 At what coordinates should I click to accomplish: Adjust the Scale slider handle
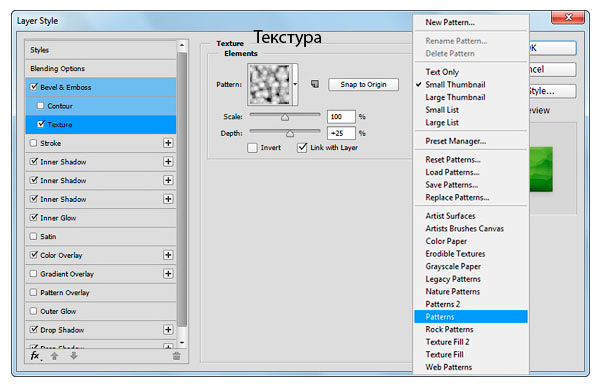point(285,117)
